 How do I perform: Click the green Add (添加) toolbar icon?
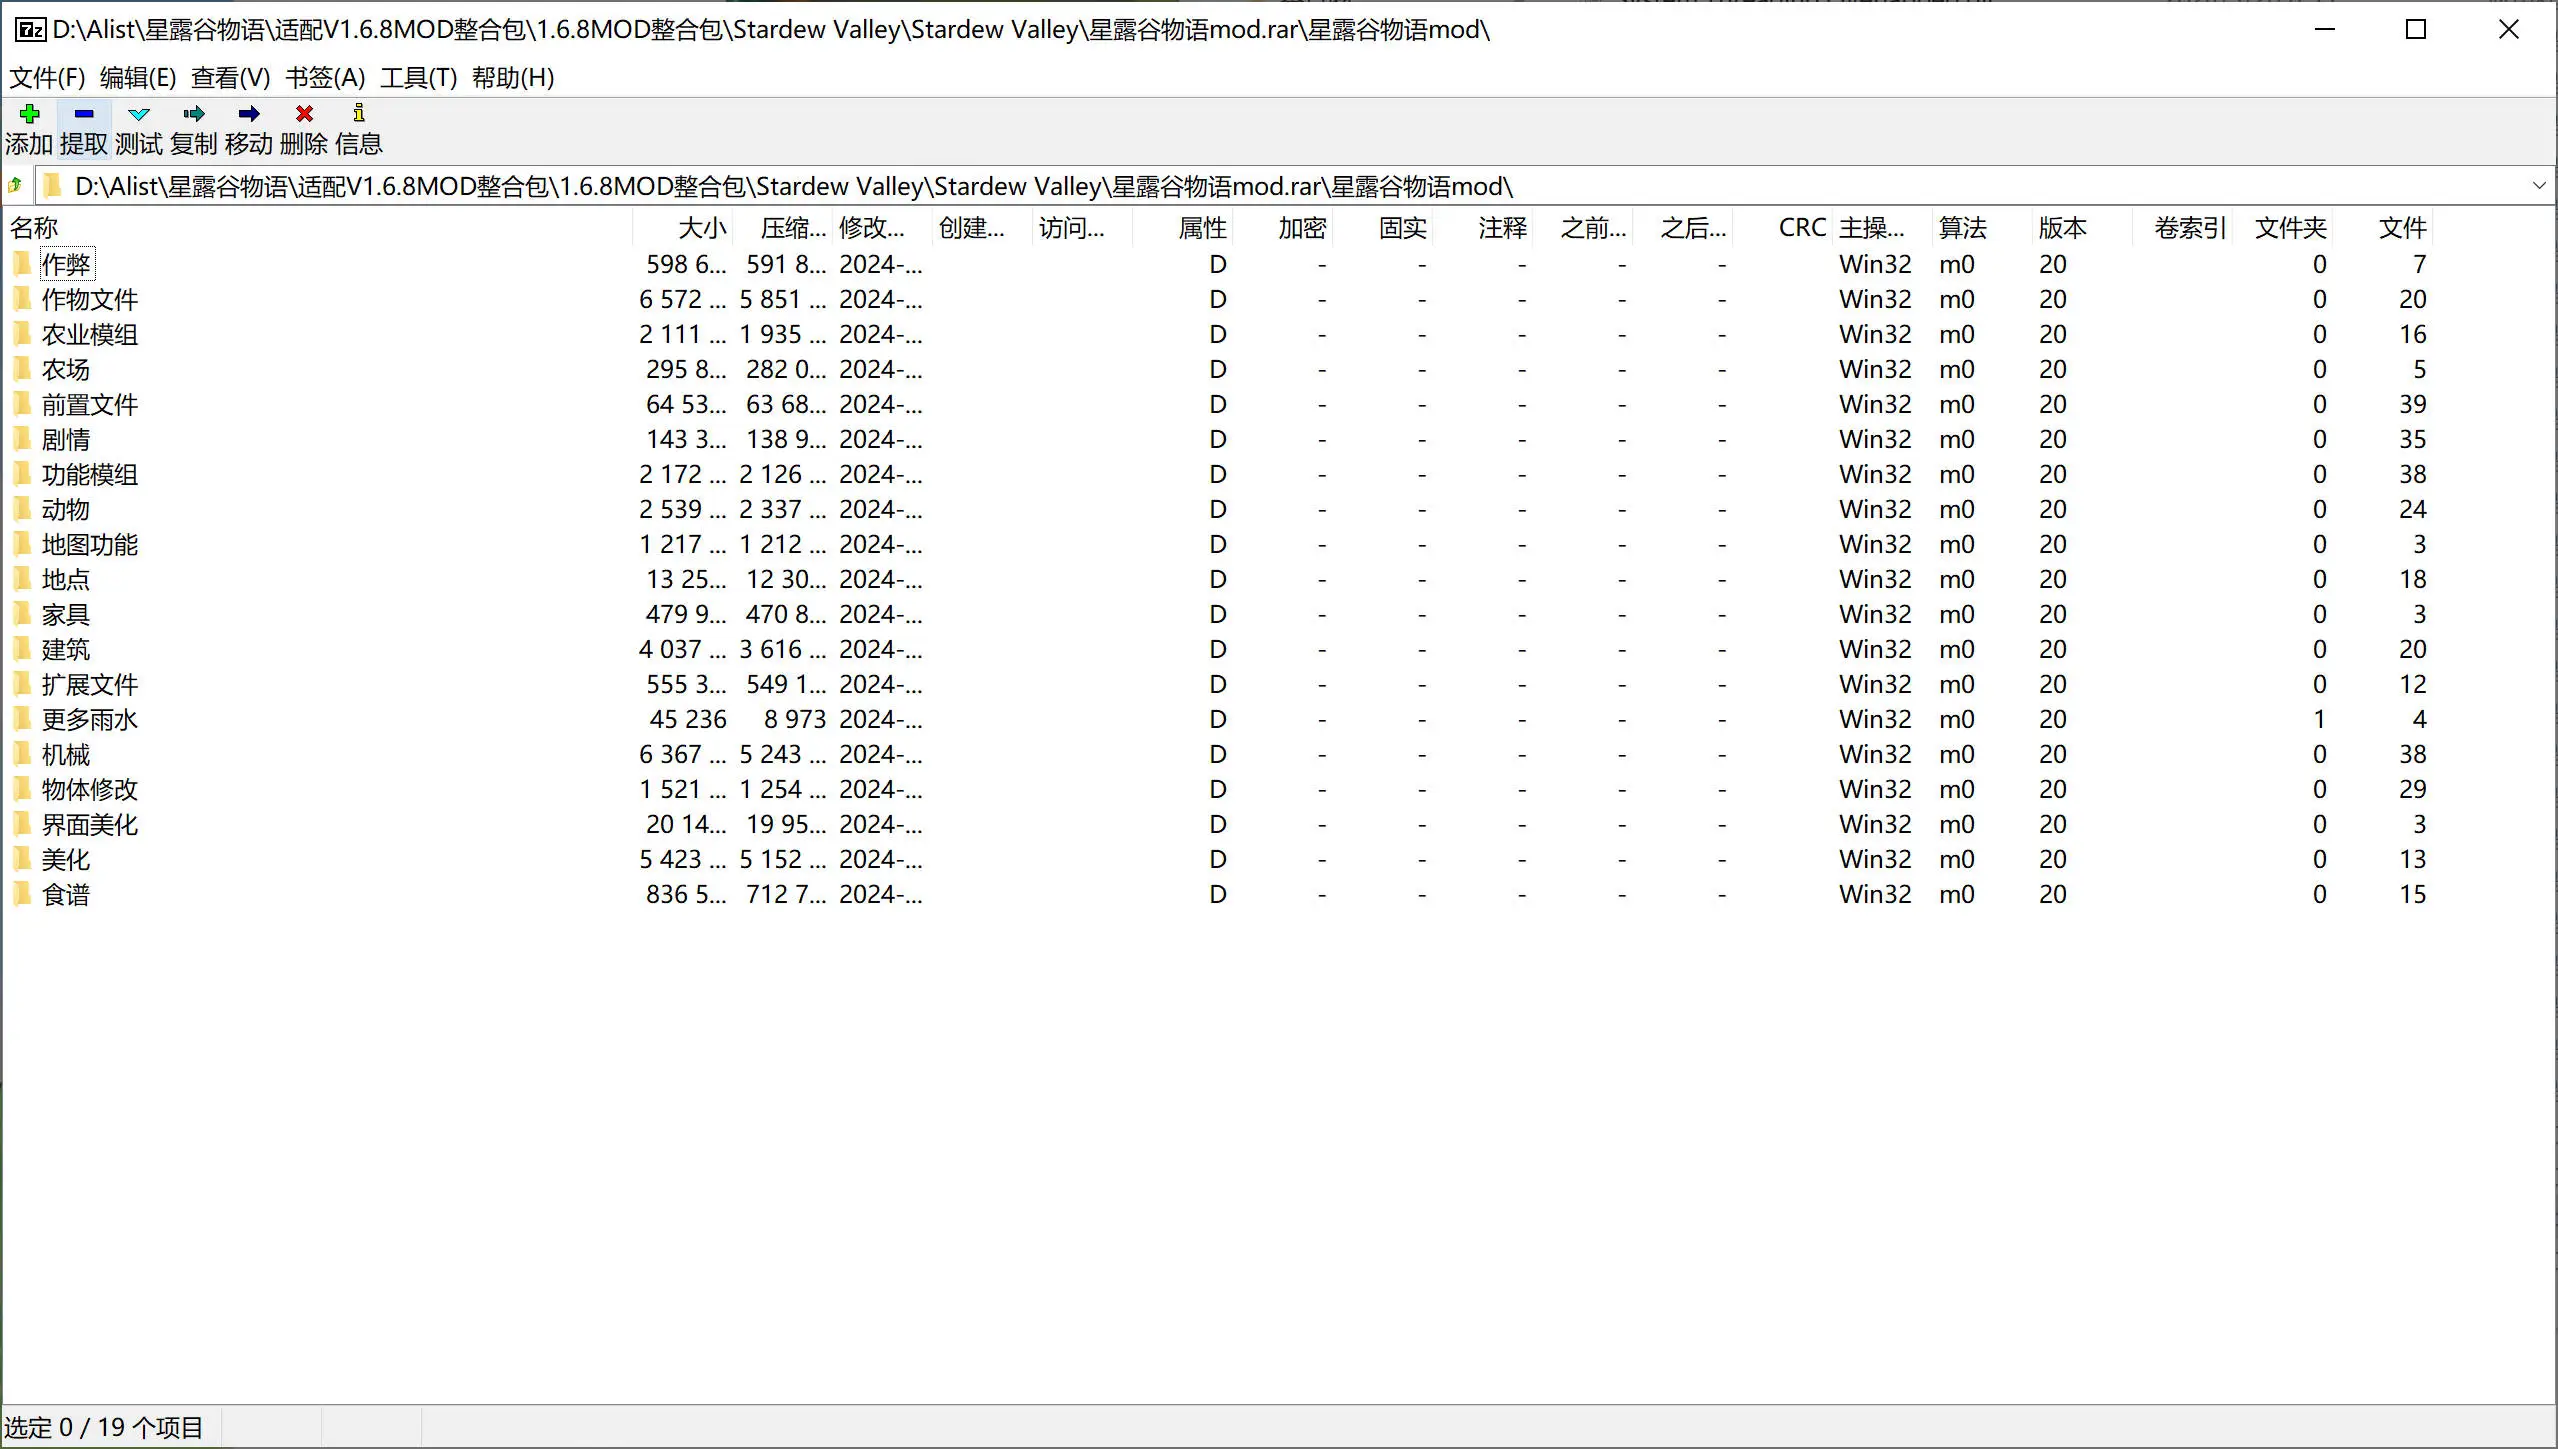pyautogui.click(x=29, y=114)
